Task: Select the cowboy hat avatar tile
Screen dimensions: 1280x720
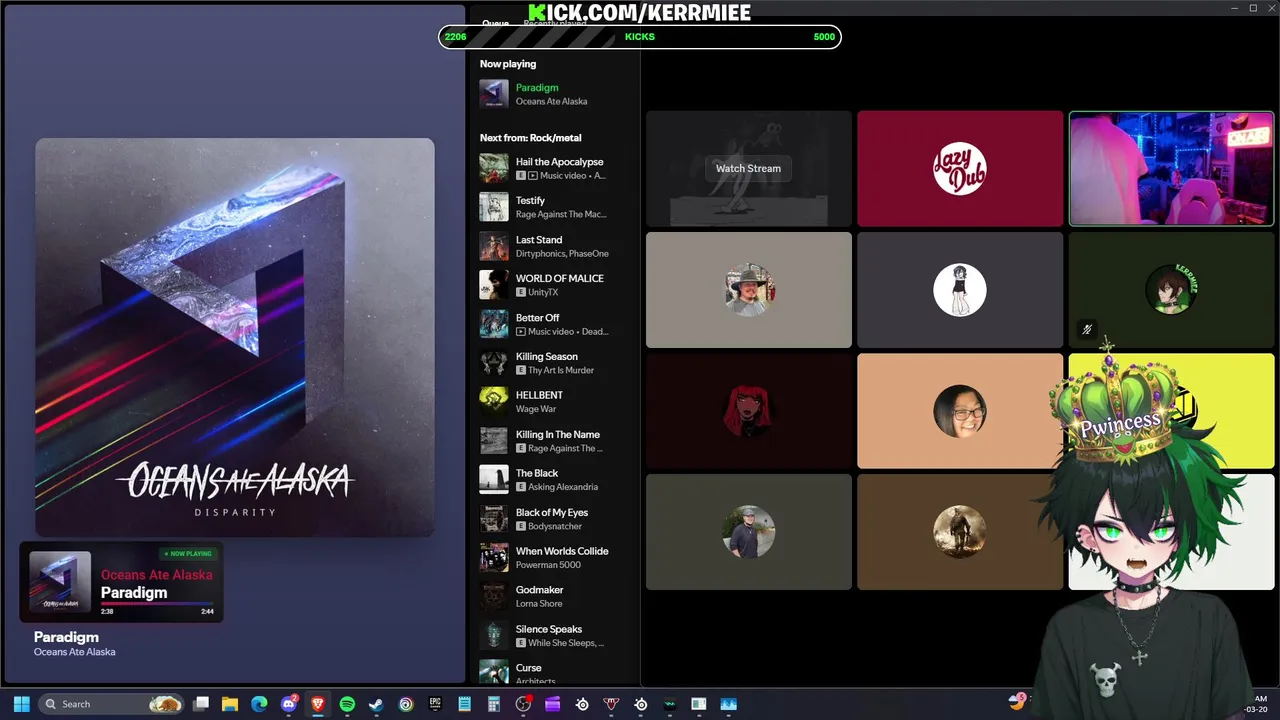Action: click(x=749, y=290)
